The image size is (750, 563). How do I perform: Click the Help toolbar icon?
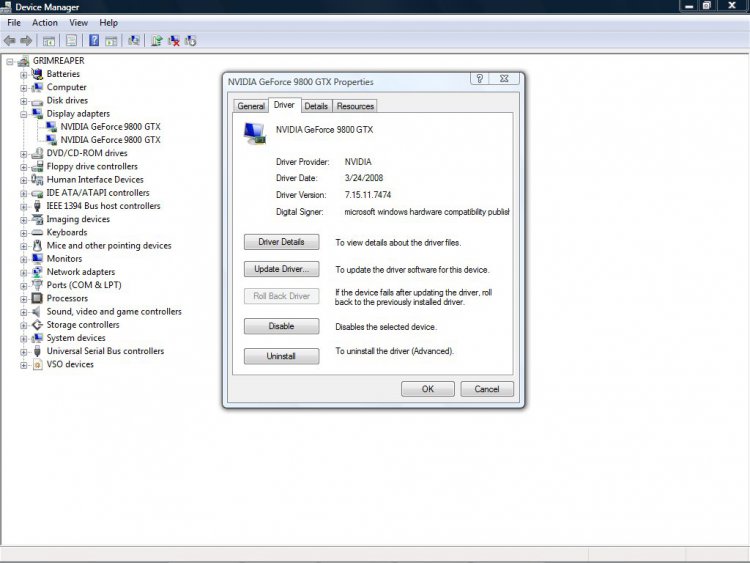tap(94, 41)
